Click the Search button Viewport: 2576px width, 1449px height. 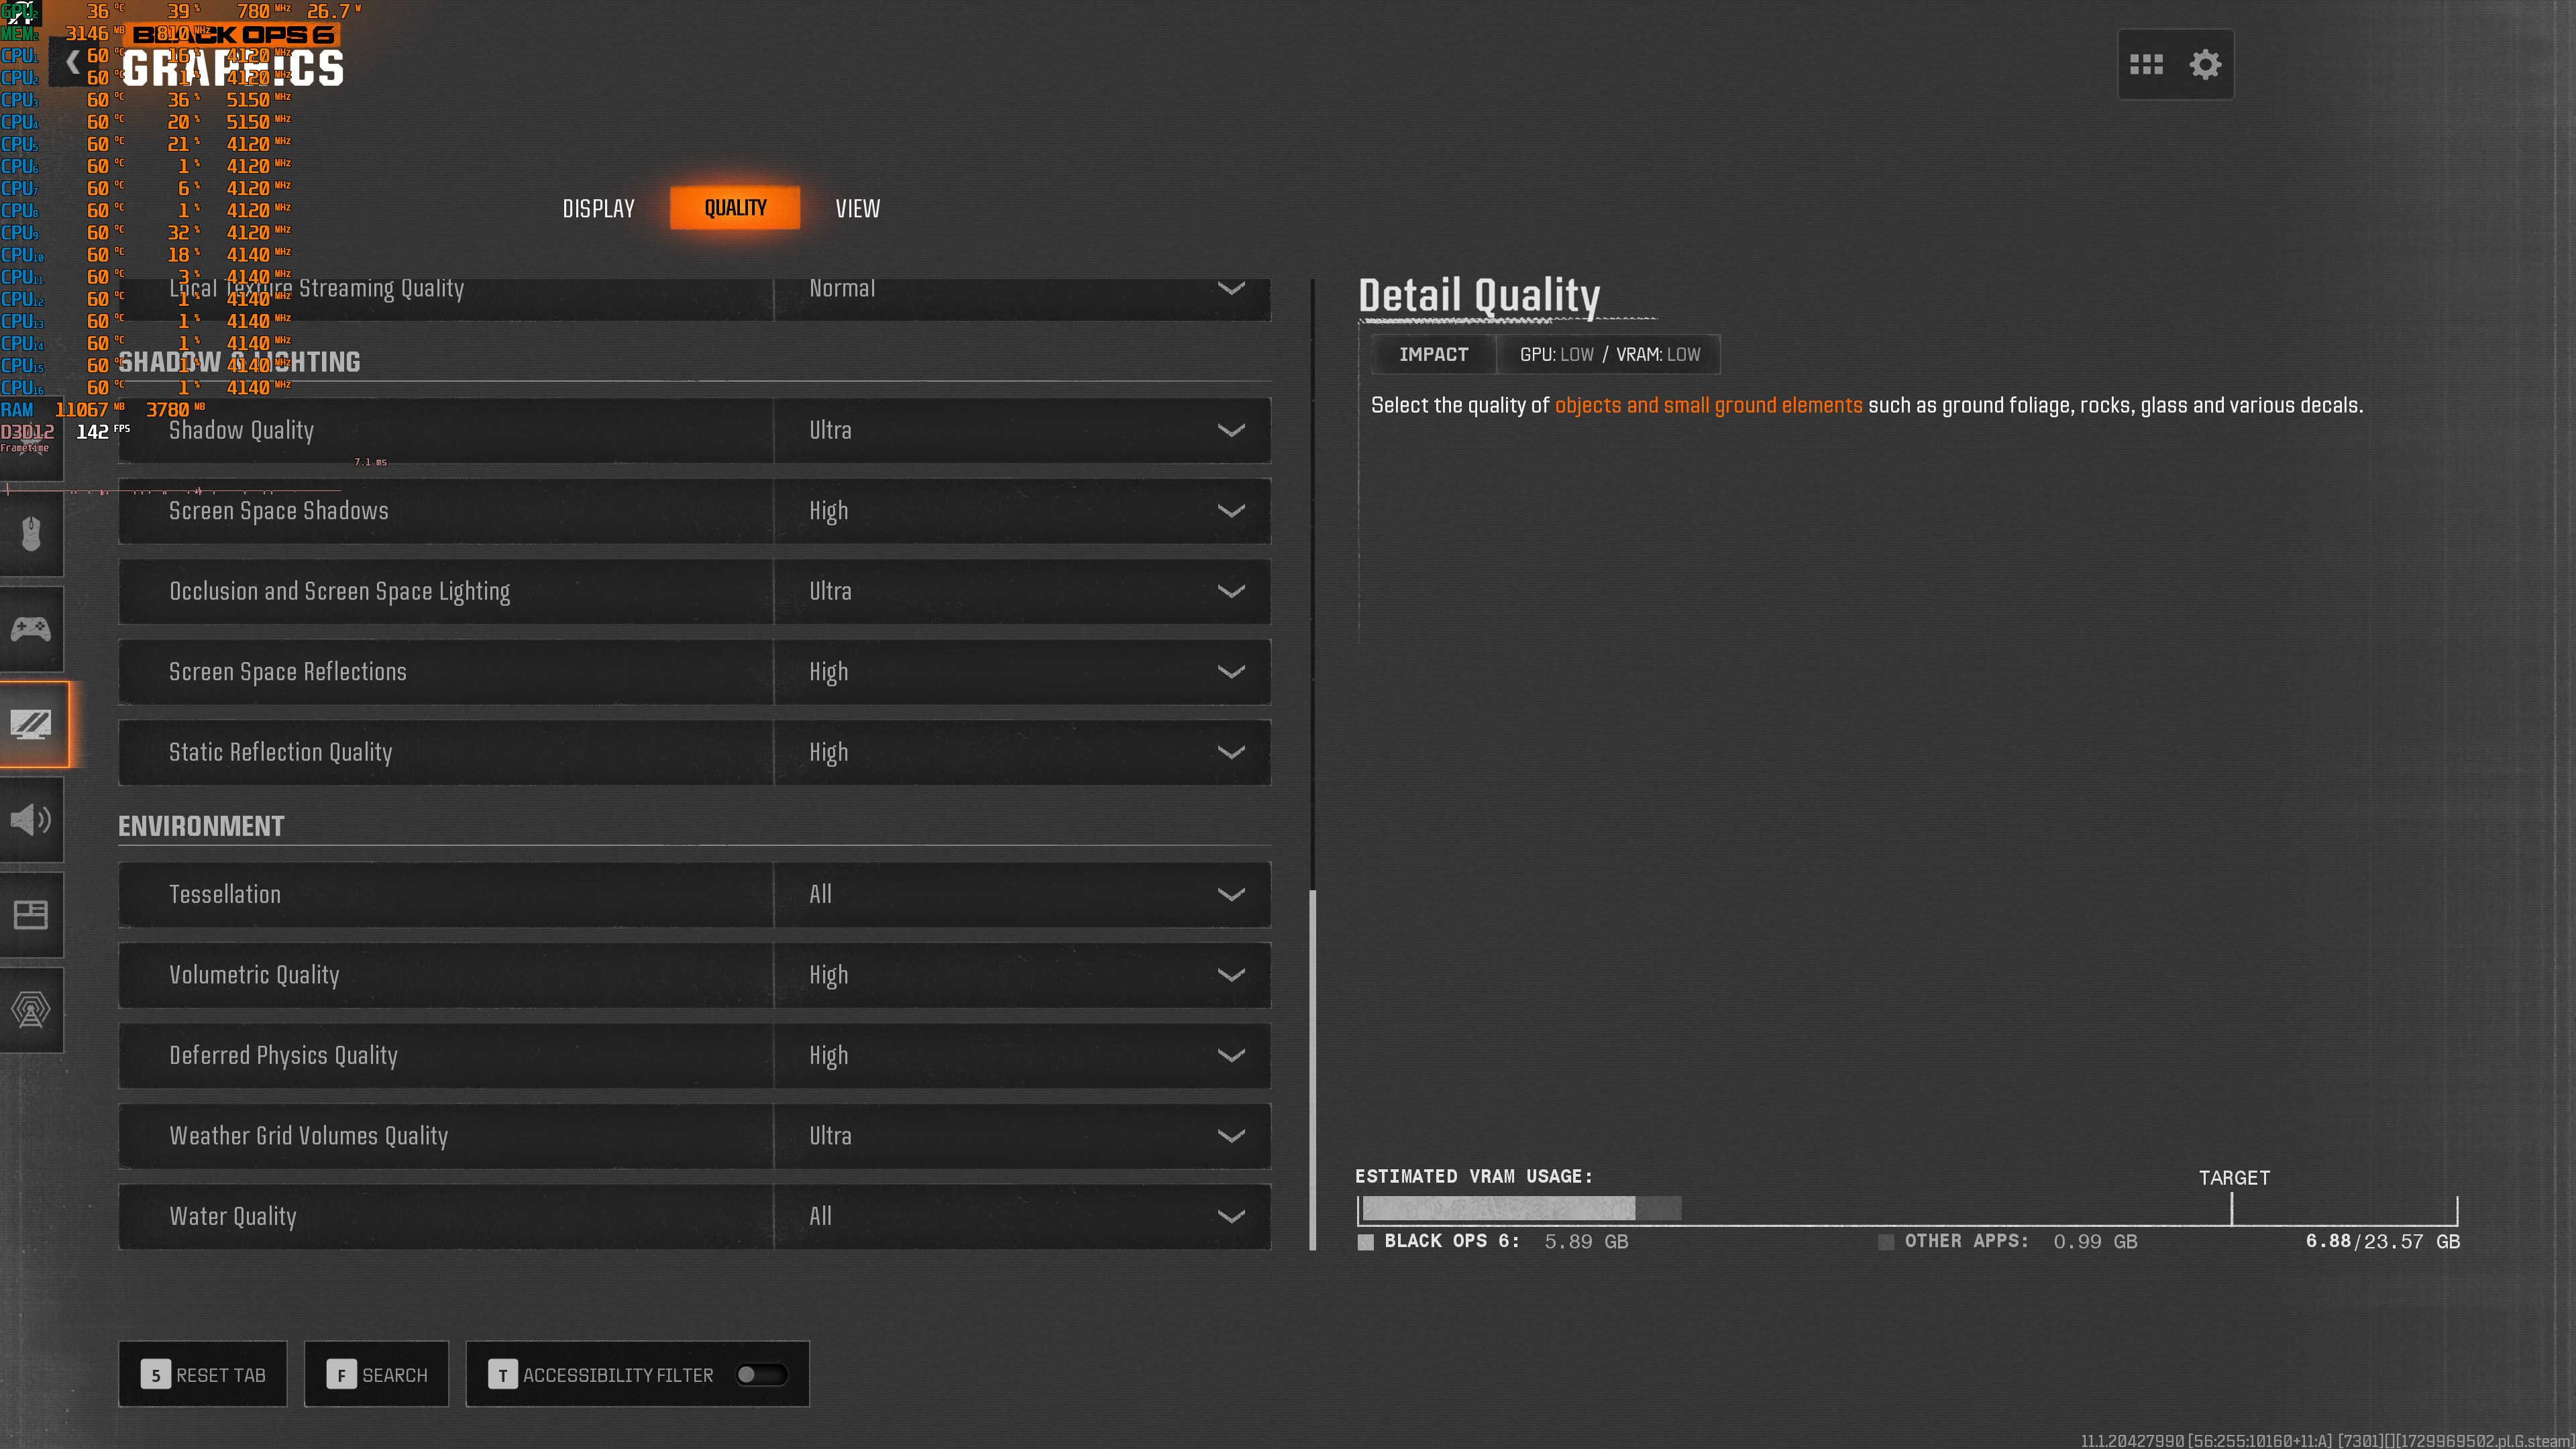tap(377, 1374)
